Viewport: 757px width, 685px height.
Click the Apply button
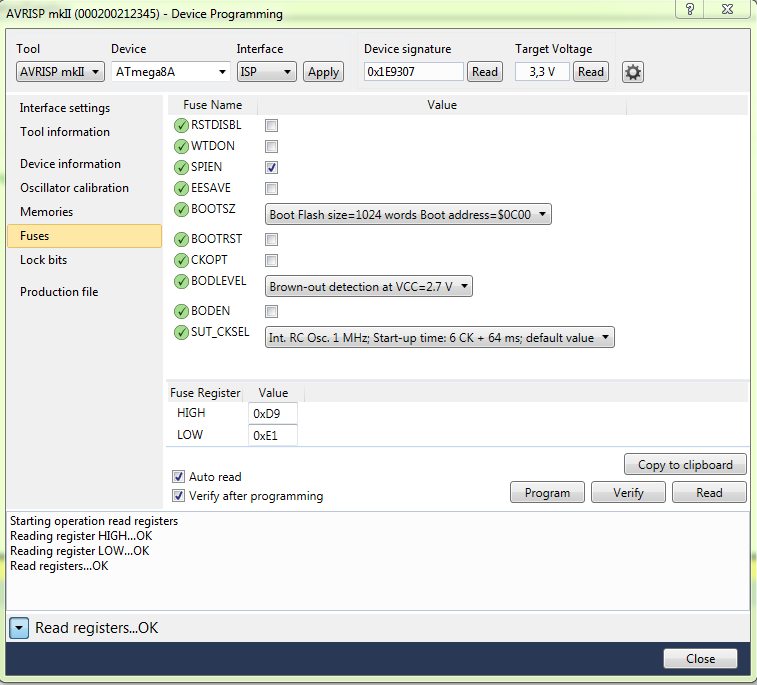(x=323, y=72)
